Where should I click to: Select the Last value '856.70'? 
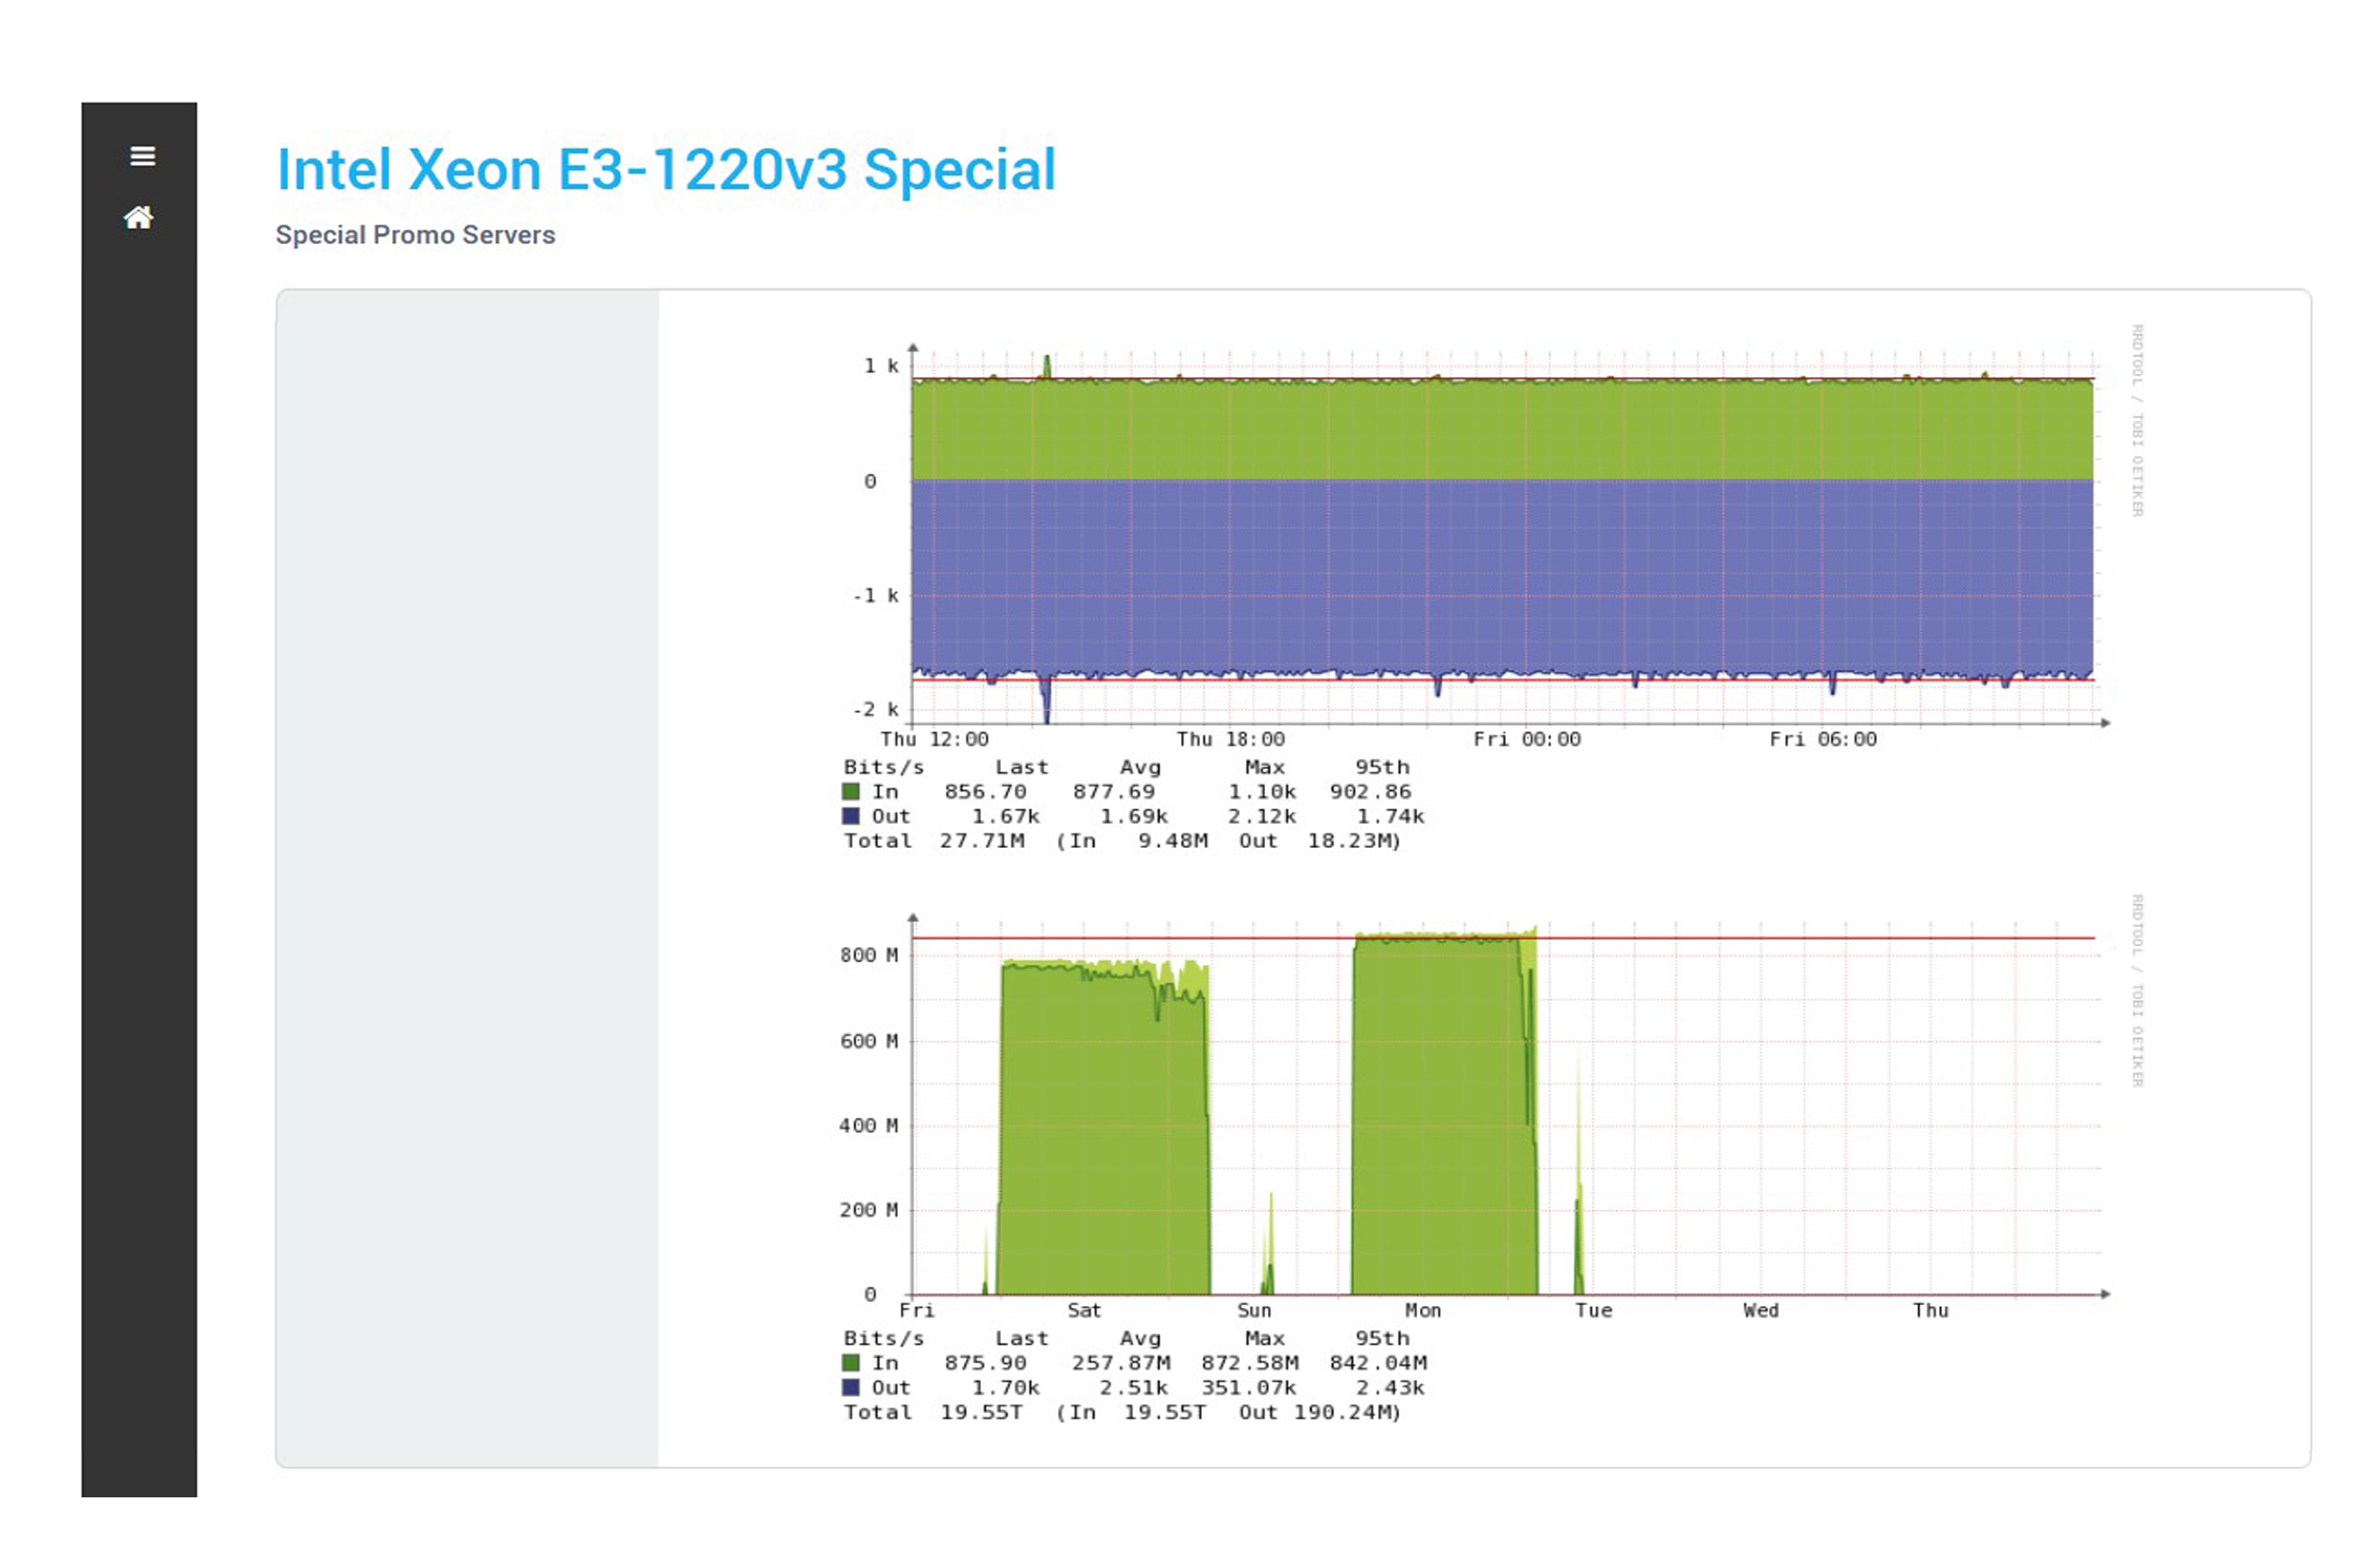(x=985, y=792)
